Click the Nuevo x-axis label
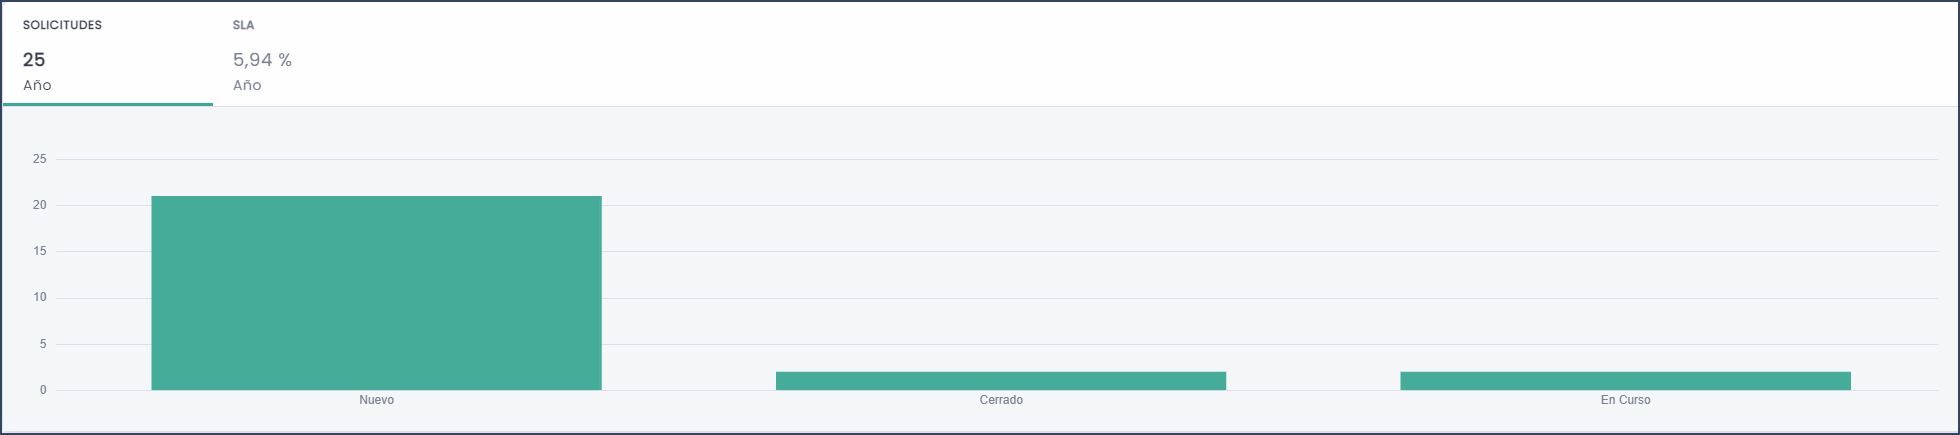This screenshot has height=435, width=1960. [377, 400]
